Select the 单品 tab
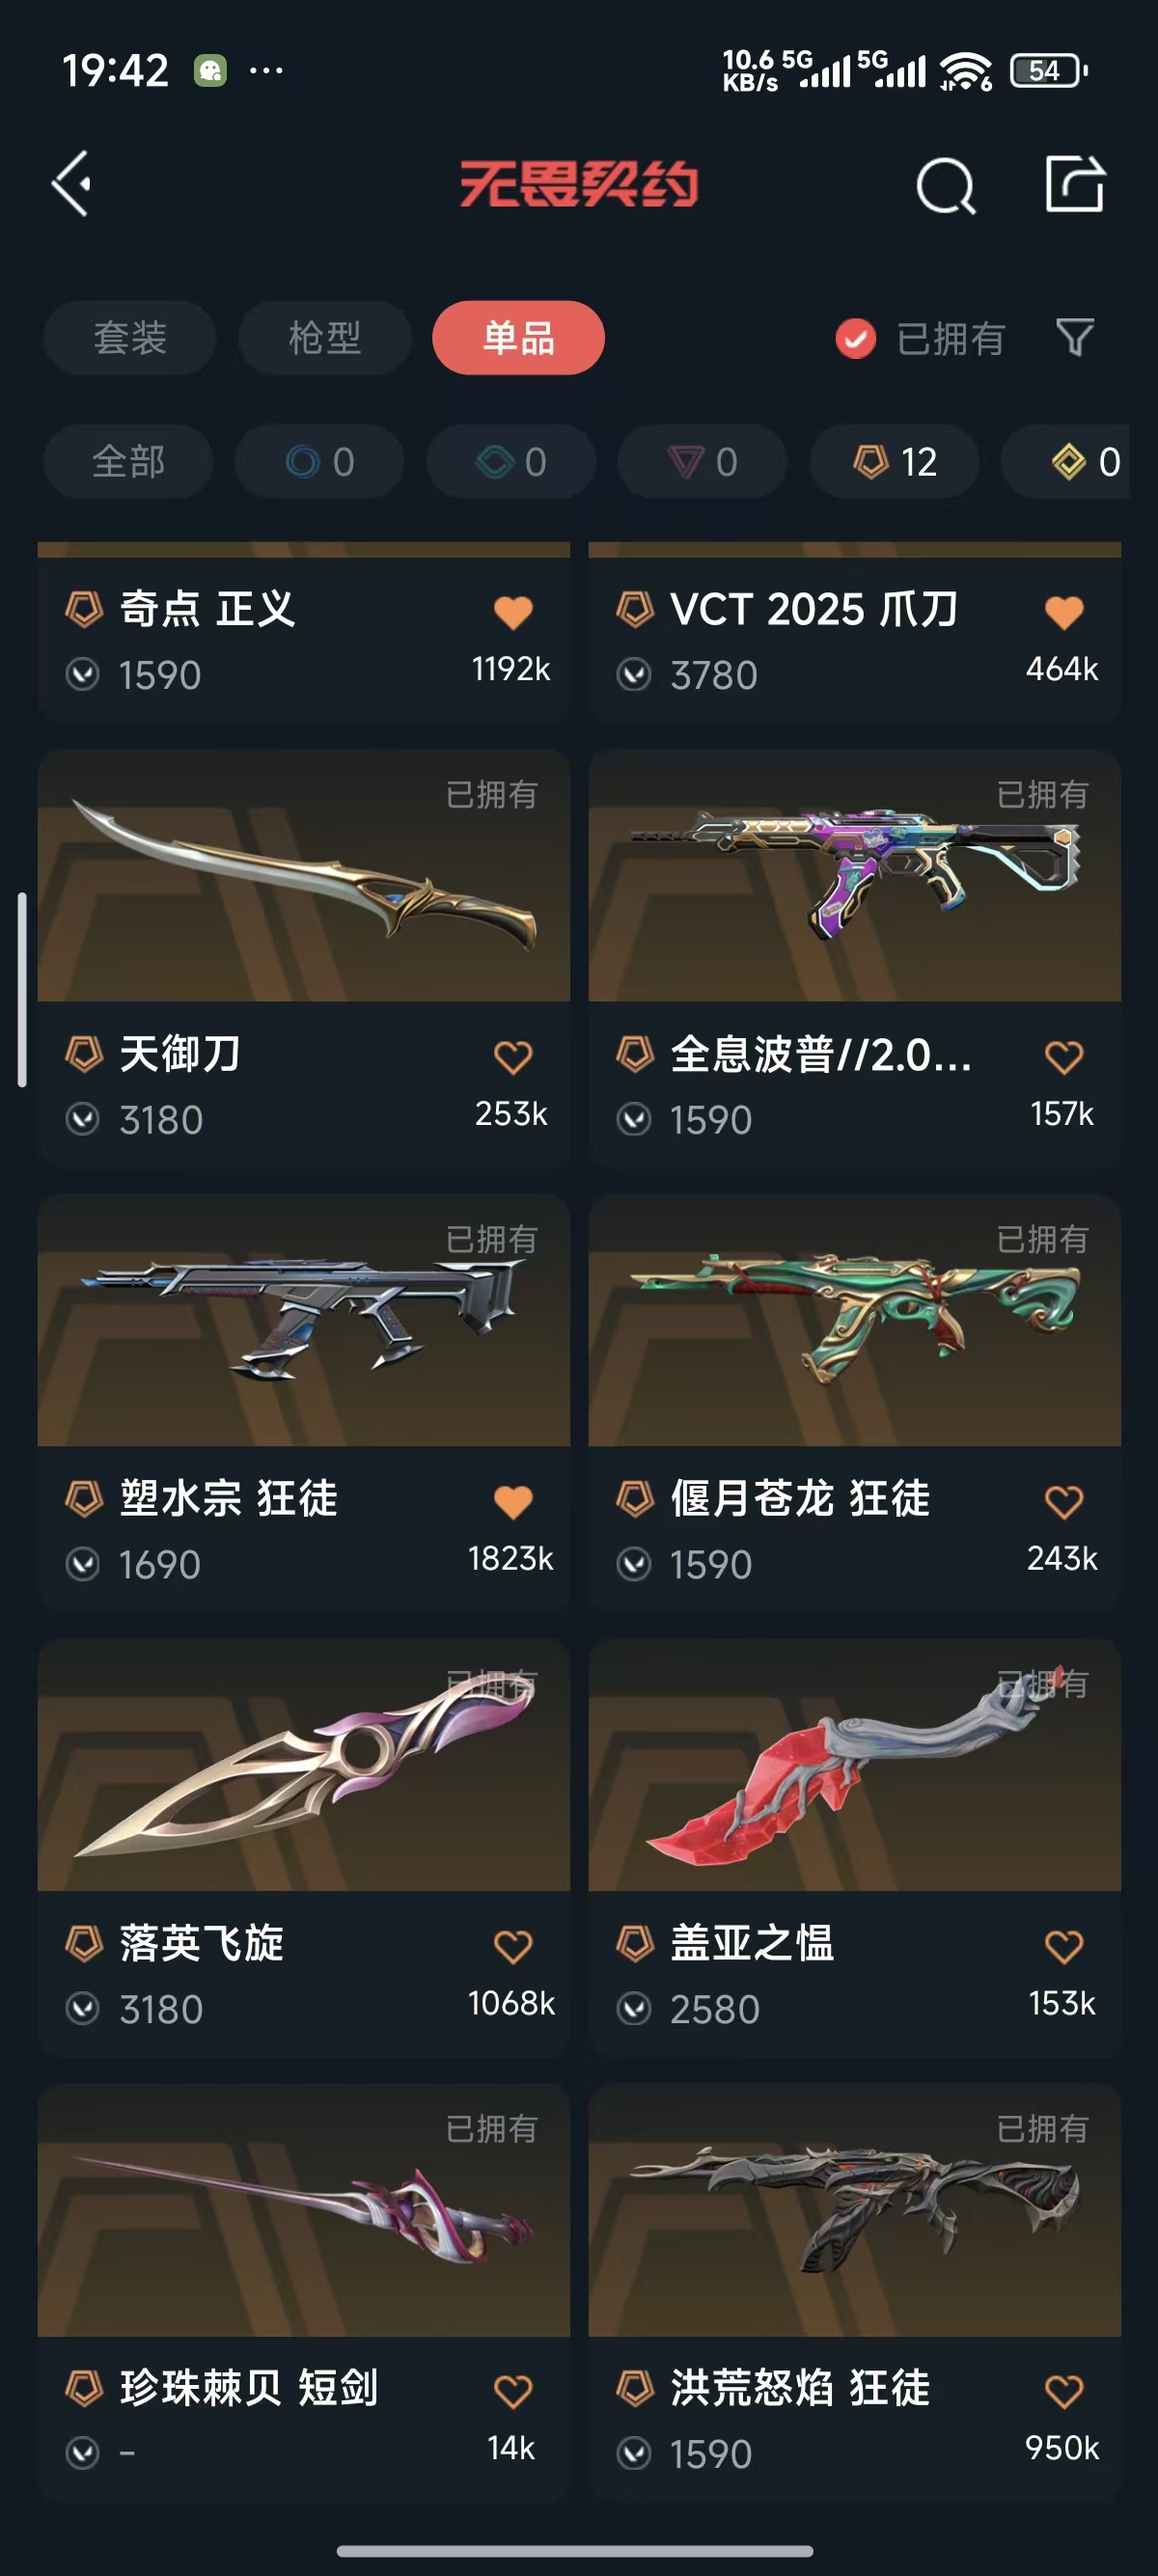The image size is (1158, 2576). (518, 338)
